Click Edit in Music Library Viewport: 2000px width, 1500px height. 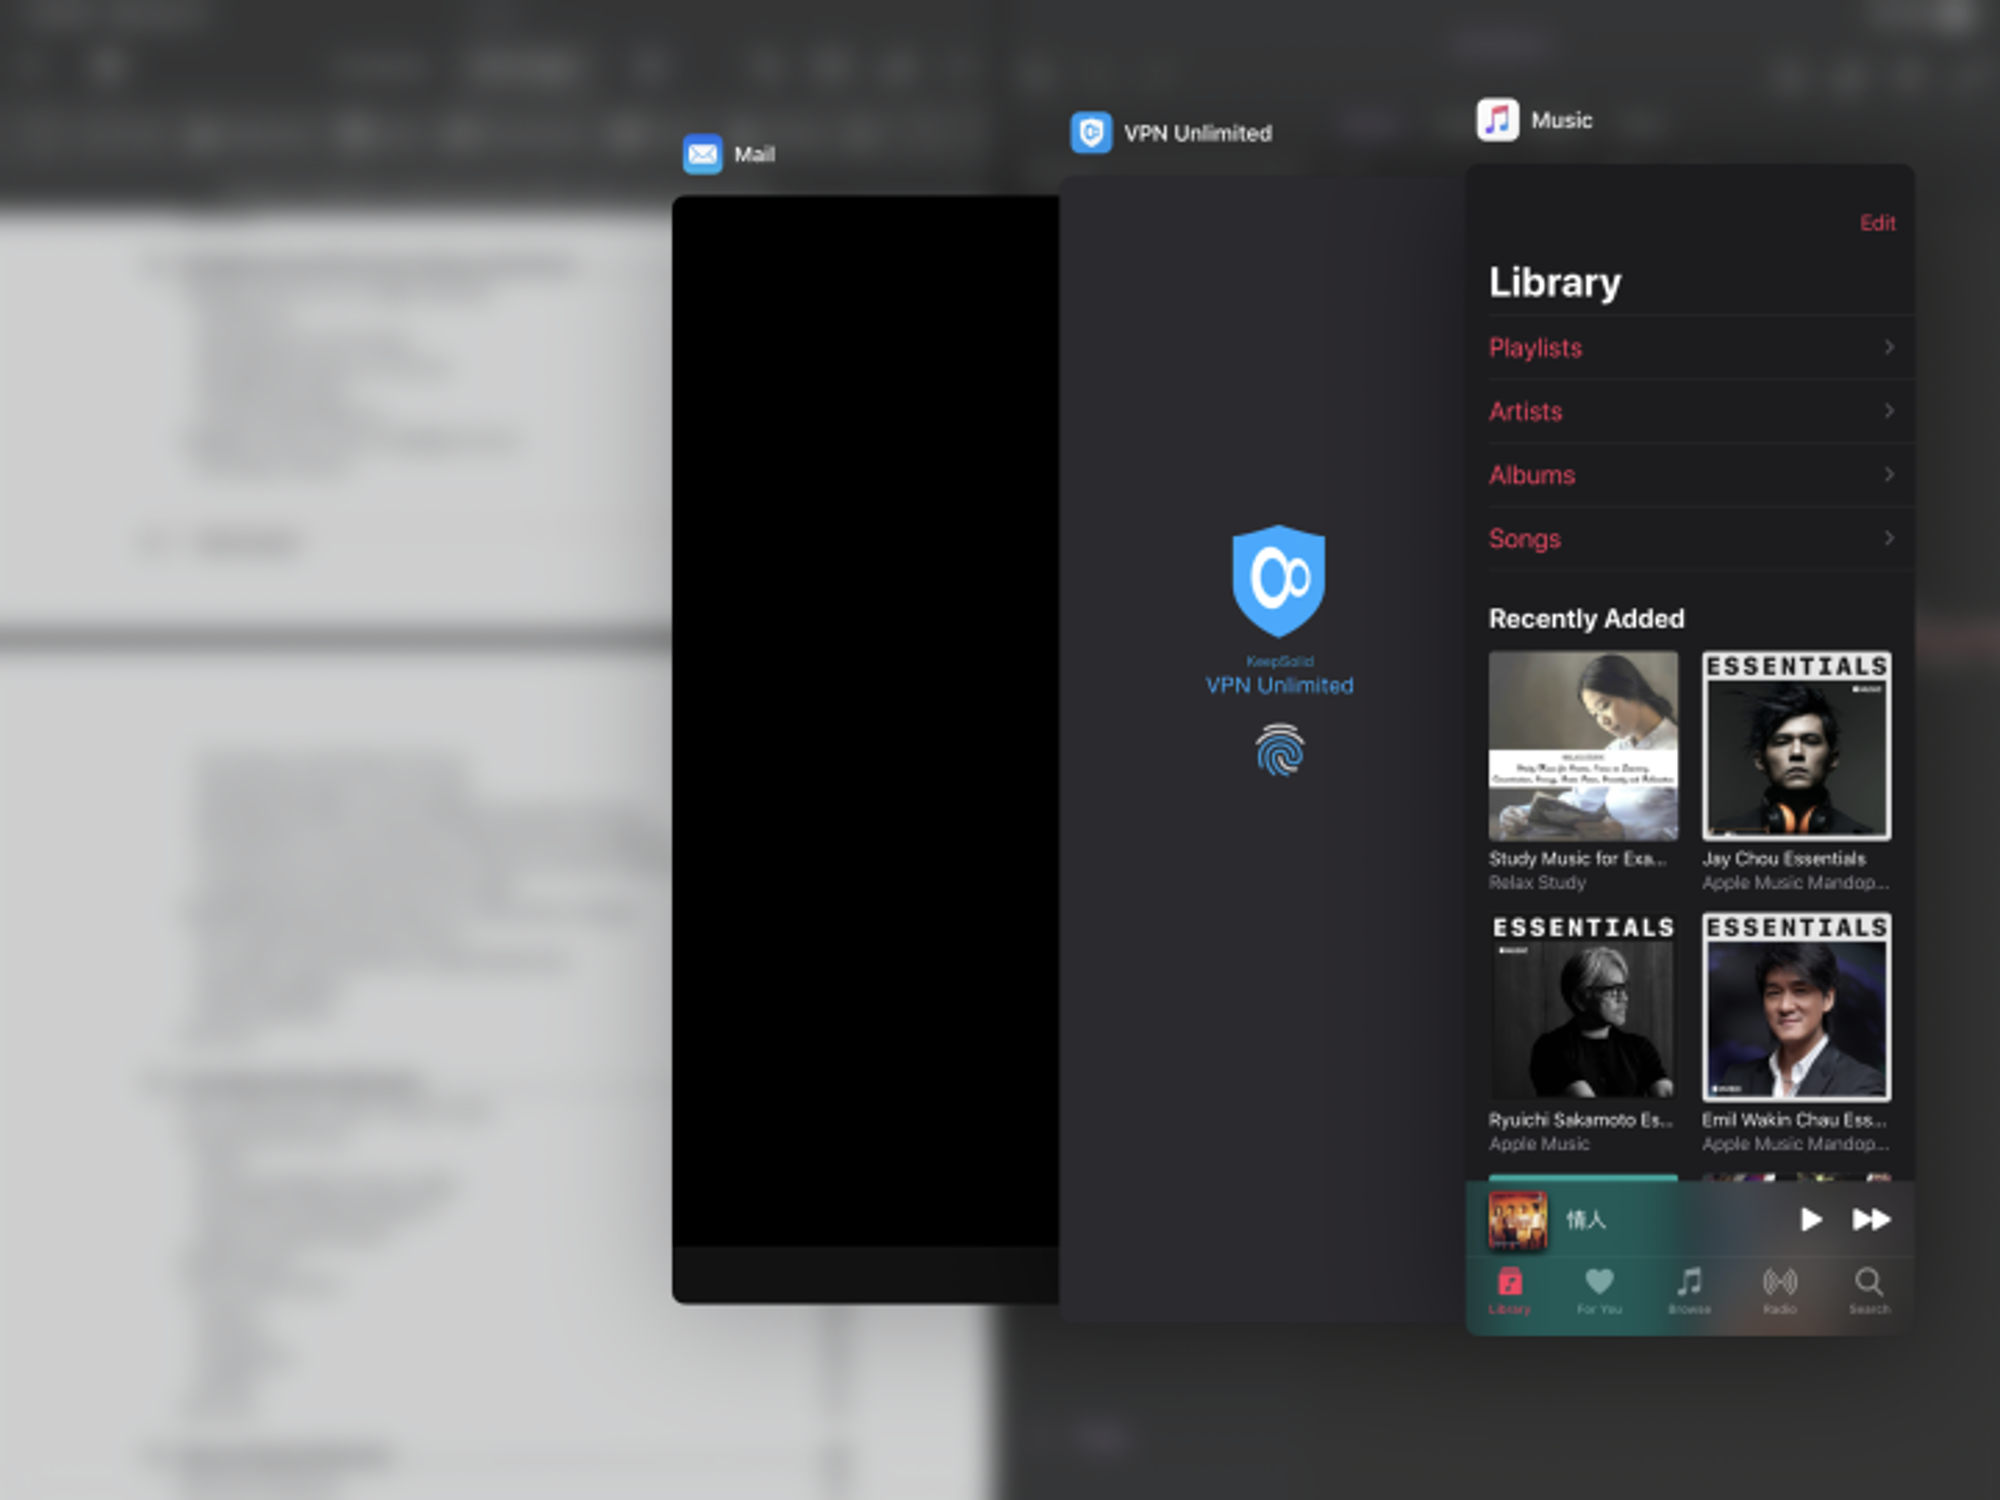[x=1877, y=223]
